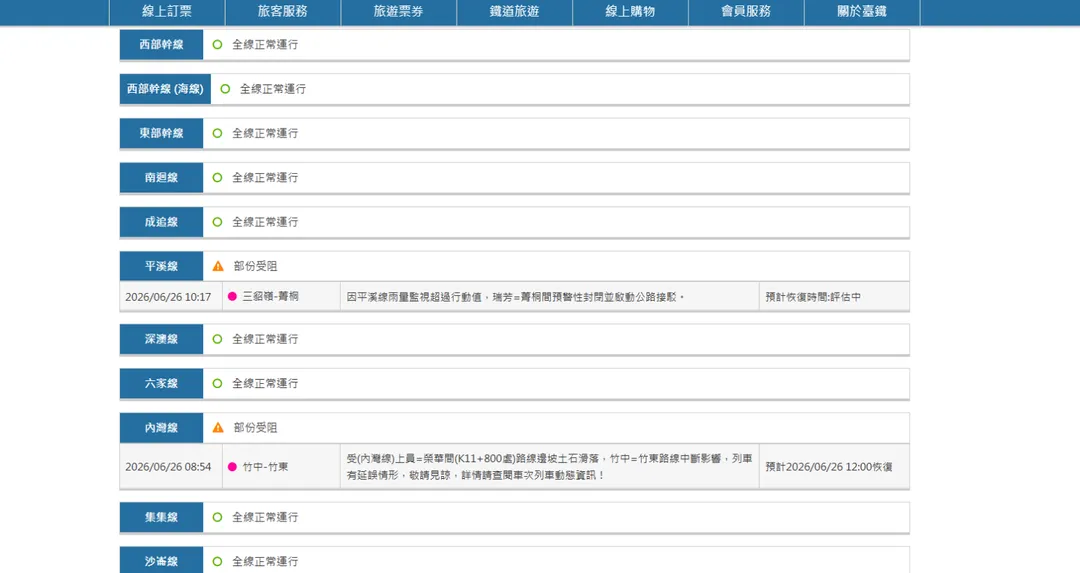1080x573 pixels.
Task: Click the timestamp 2026/06/26 10:17
Action: tap(168, 297)
